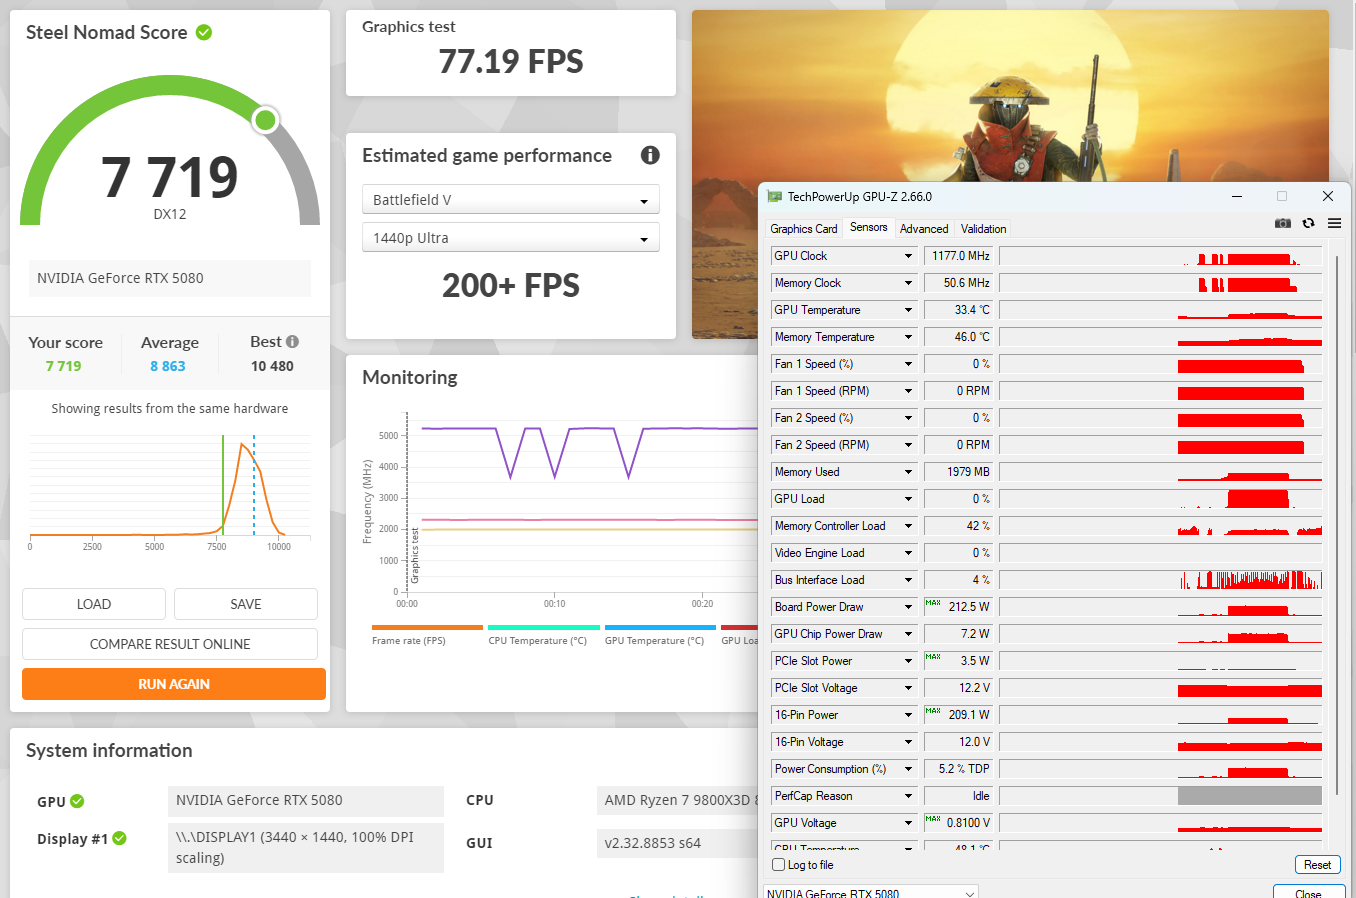Expand the 16-Pin Voltage sensor dropdown

[908, 742]
